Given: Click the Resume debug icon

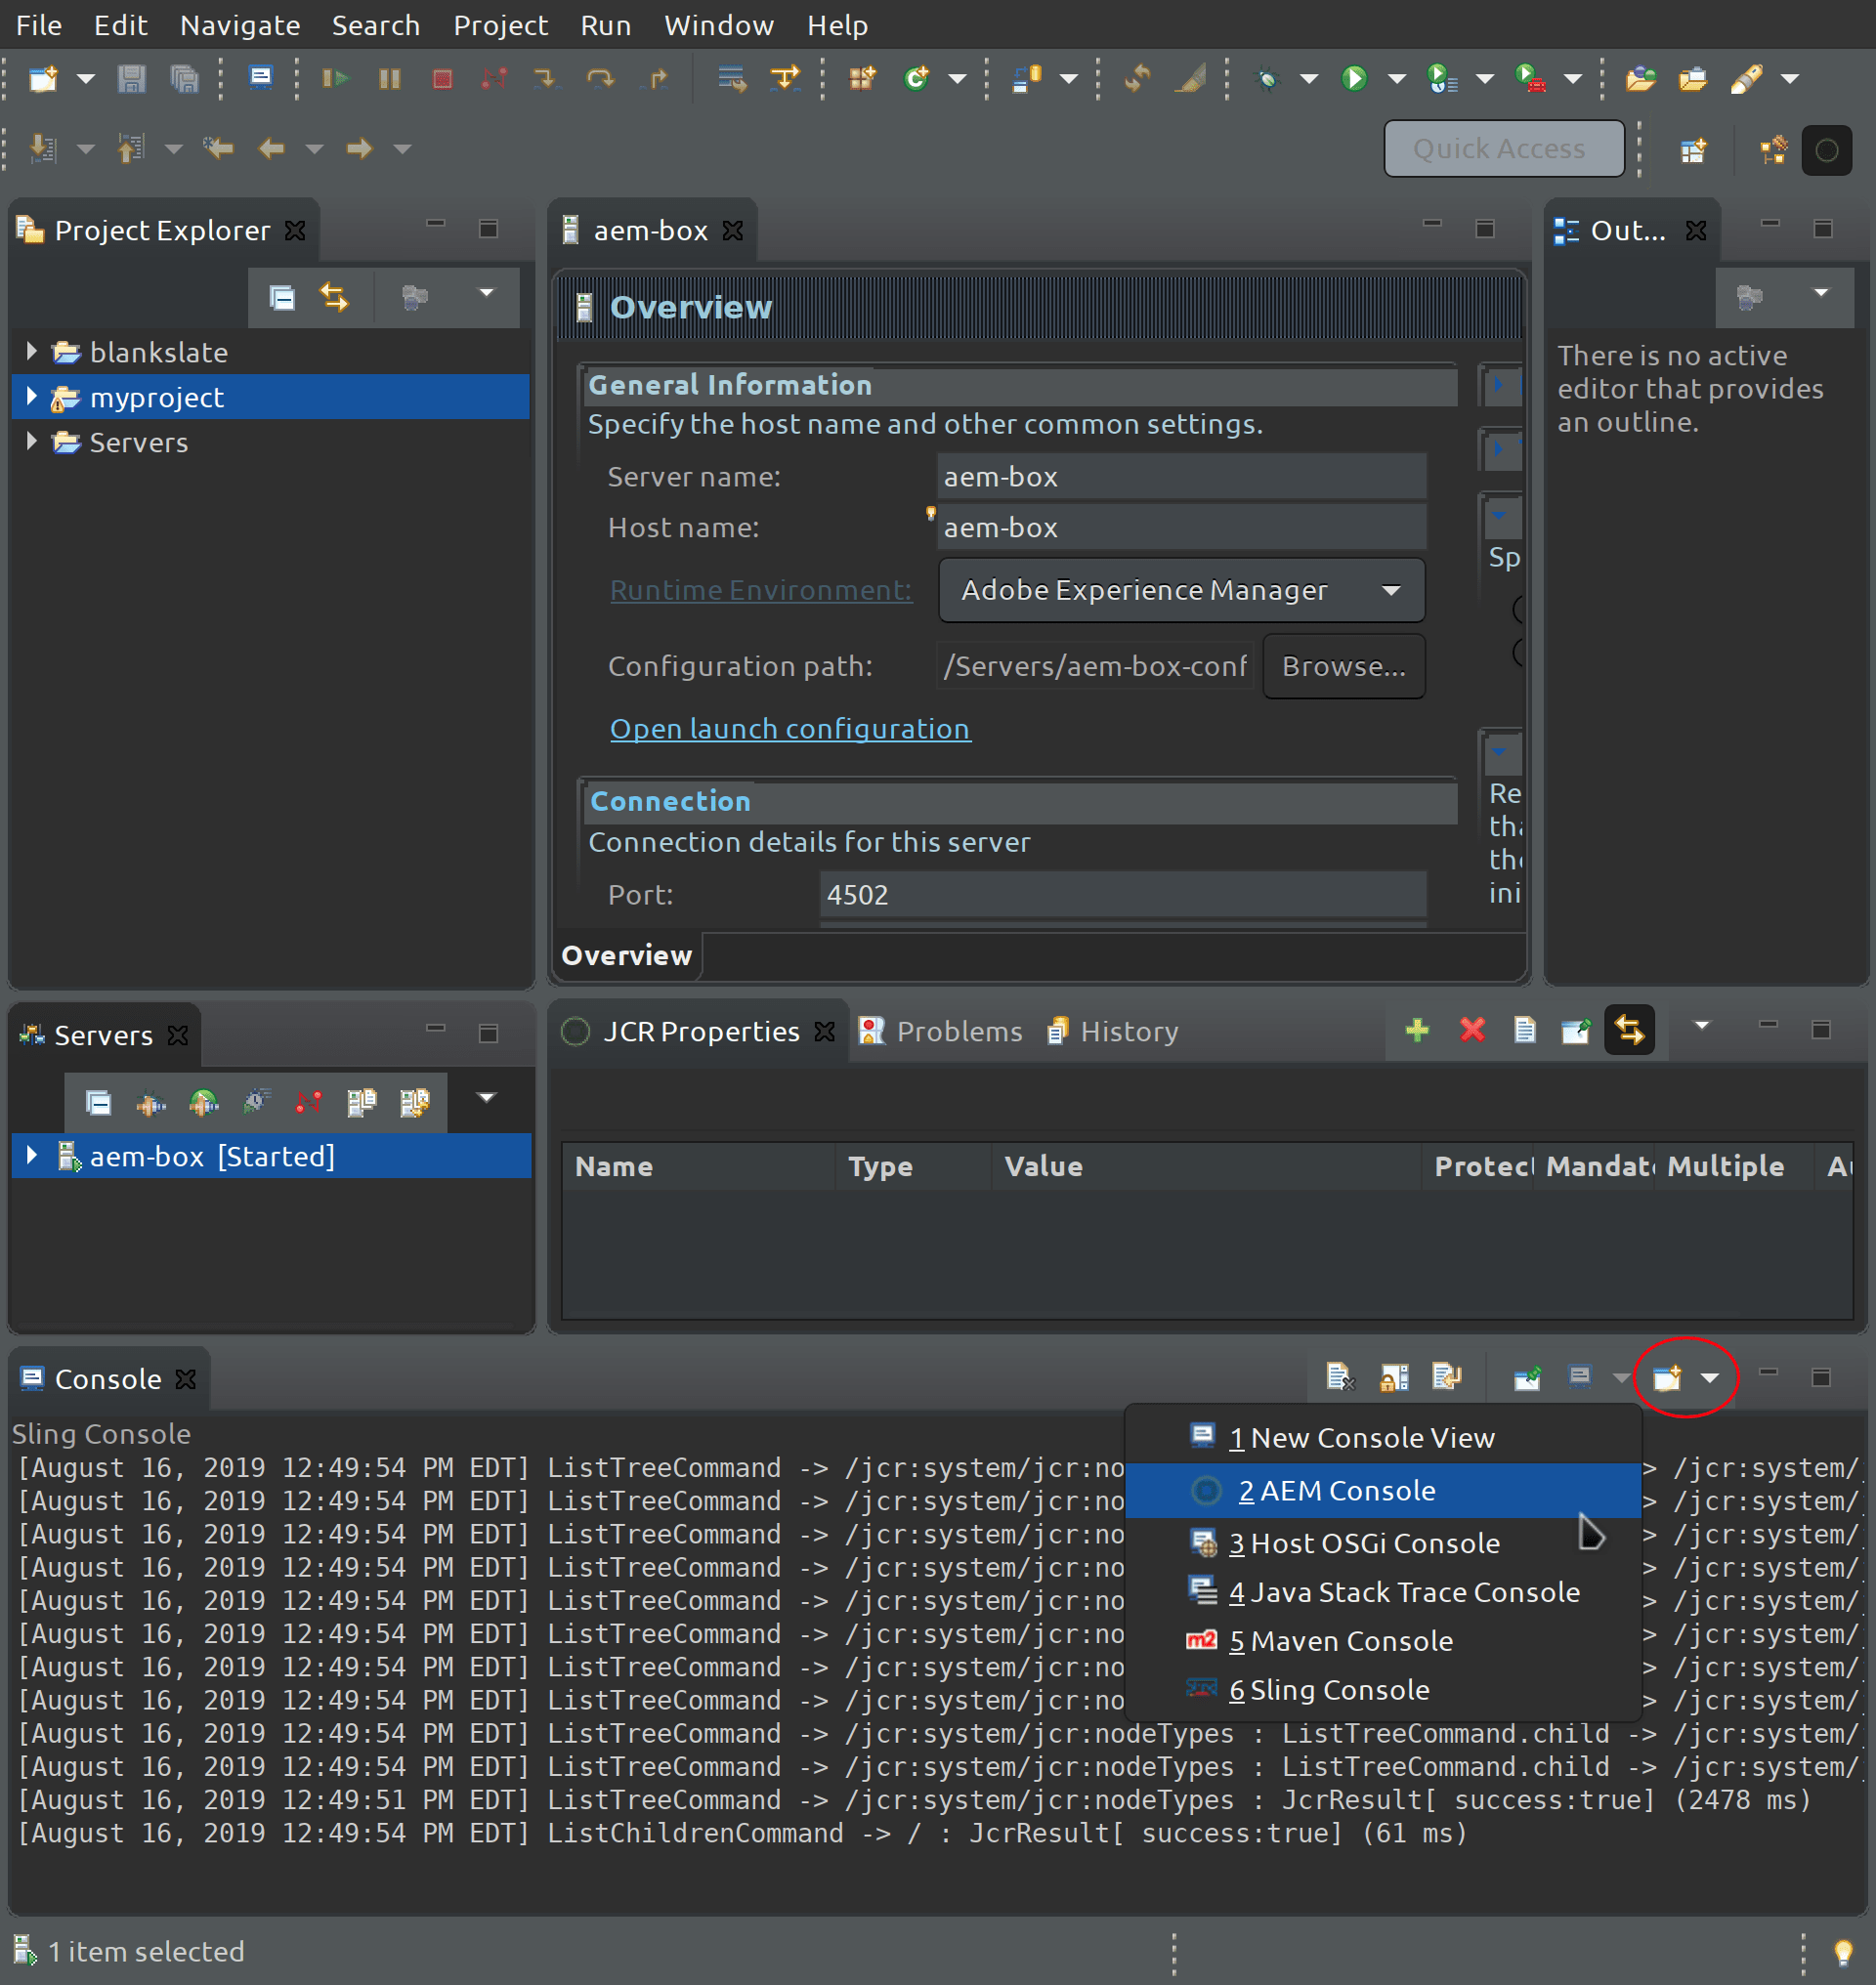Looking at the screenshot, I should 335,79.
